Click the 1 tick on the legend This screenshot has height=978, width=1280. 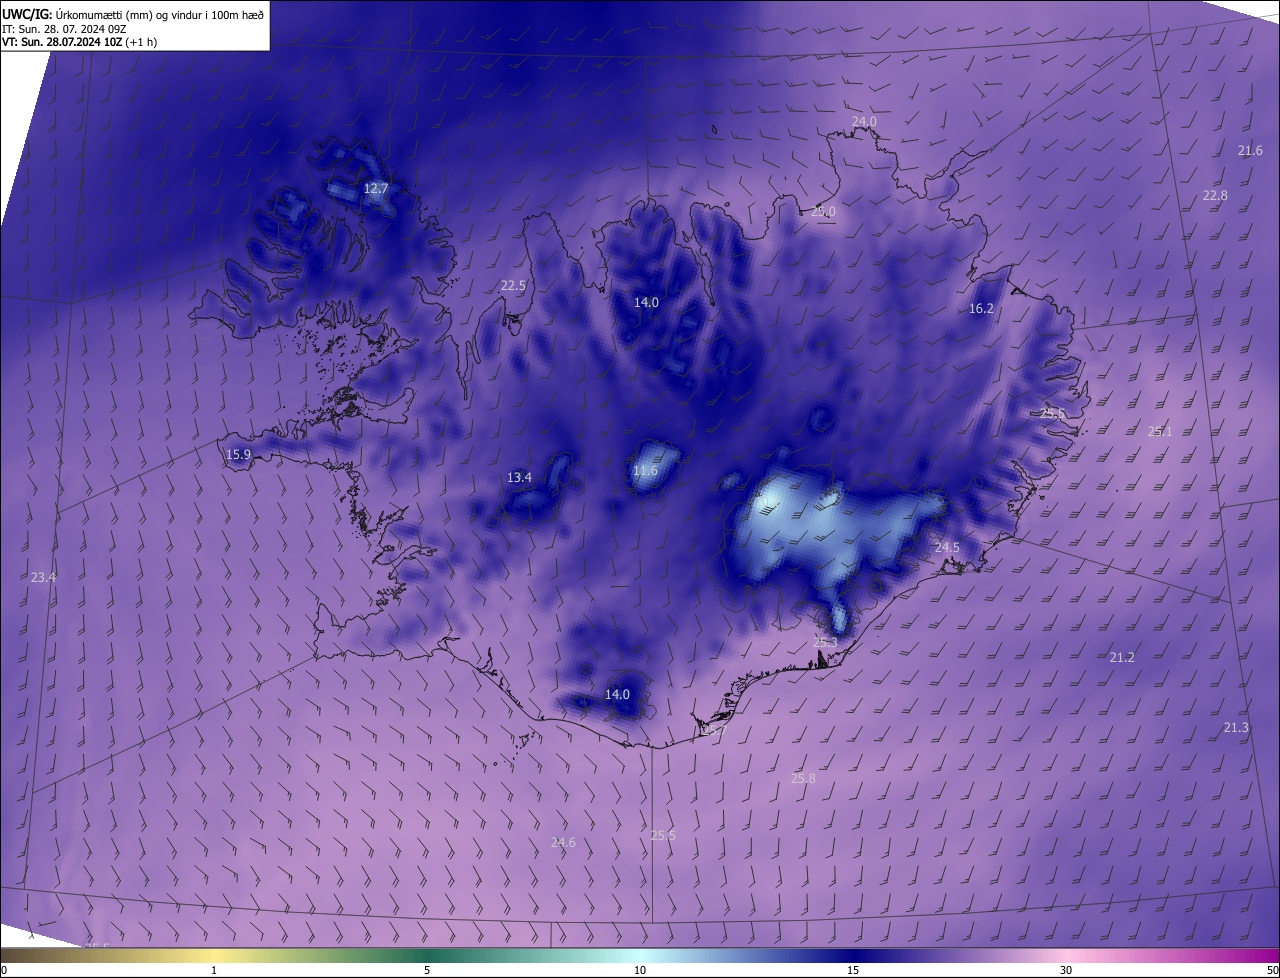[x=215, y=971]
